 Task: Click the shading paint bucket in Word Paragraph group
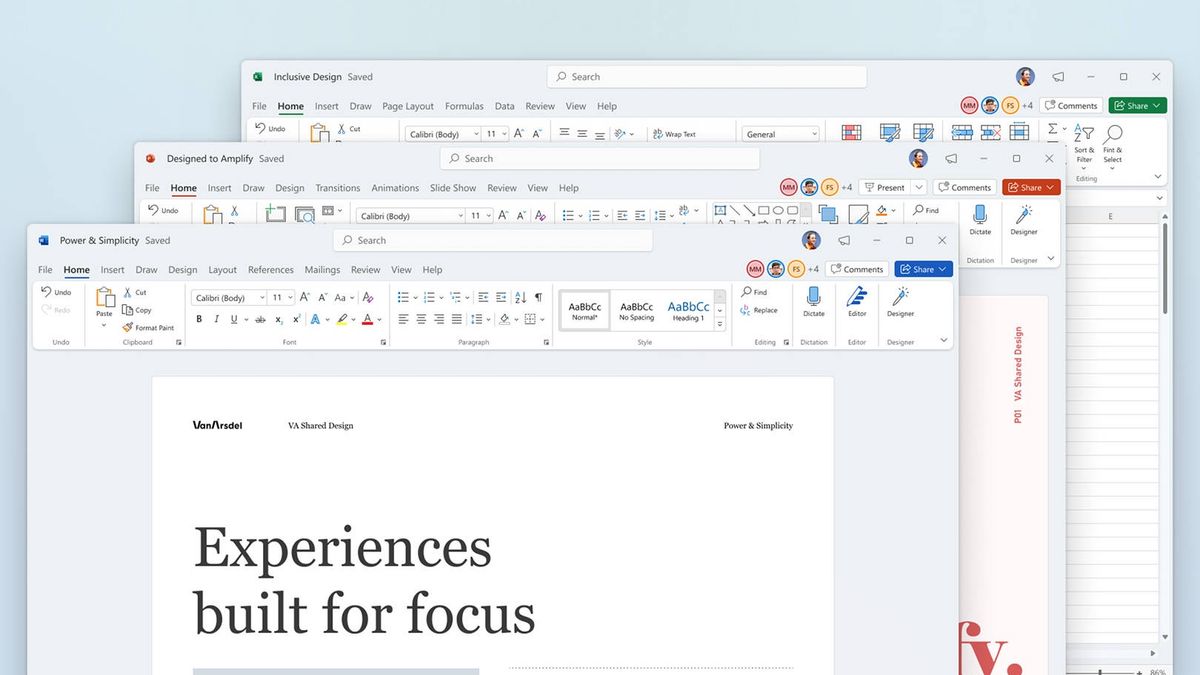[504, 319]
